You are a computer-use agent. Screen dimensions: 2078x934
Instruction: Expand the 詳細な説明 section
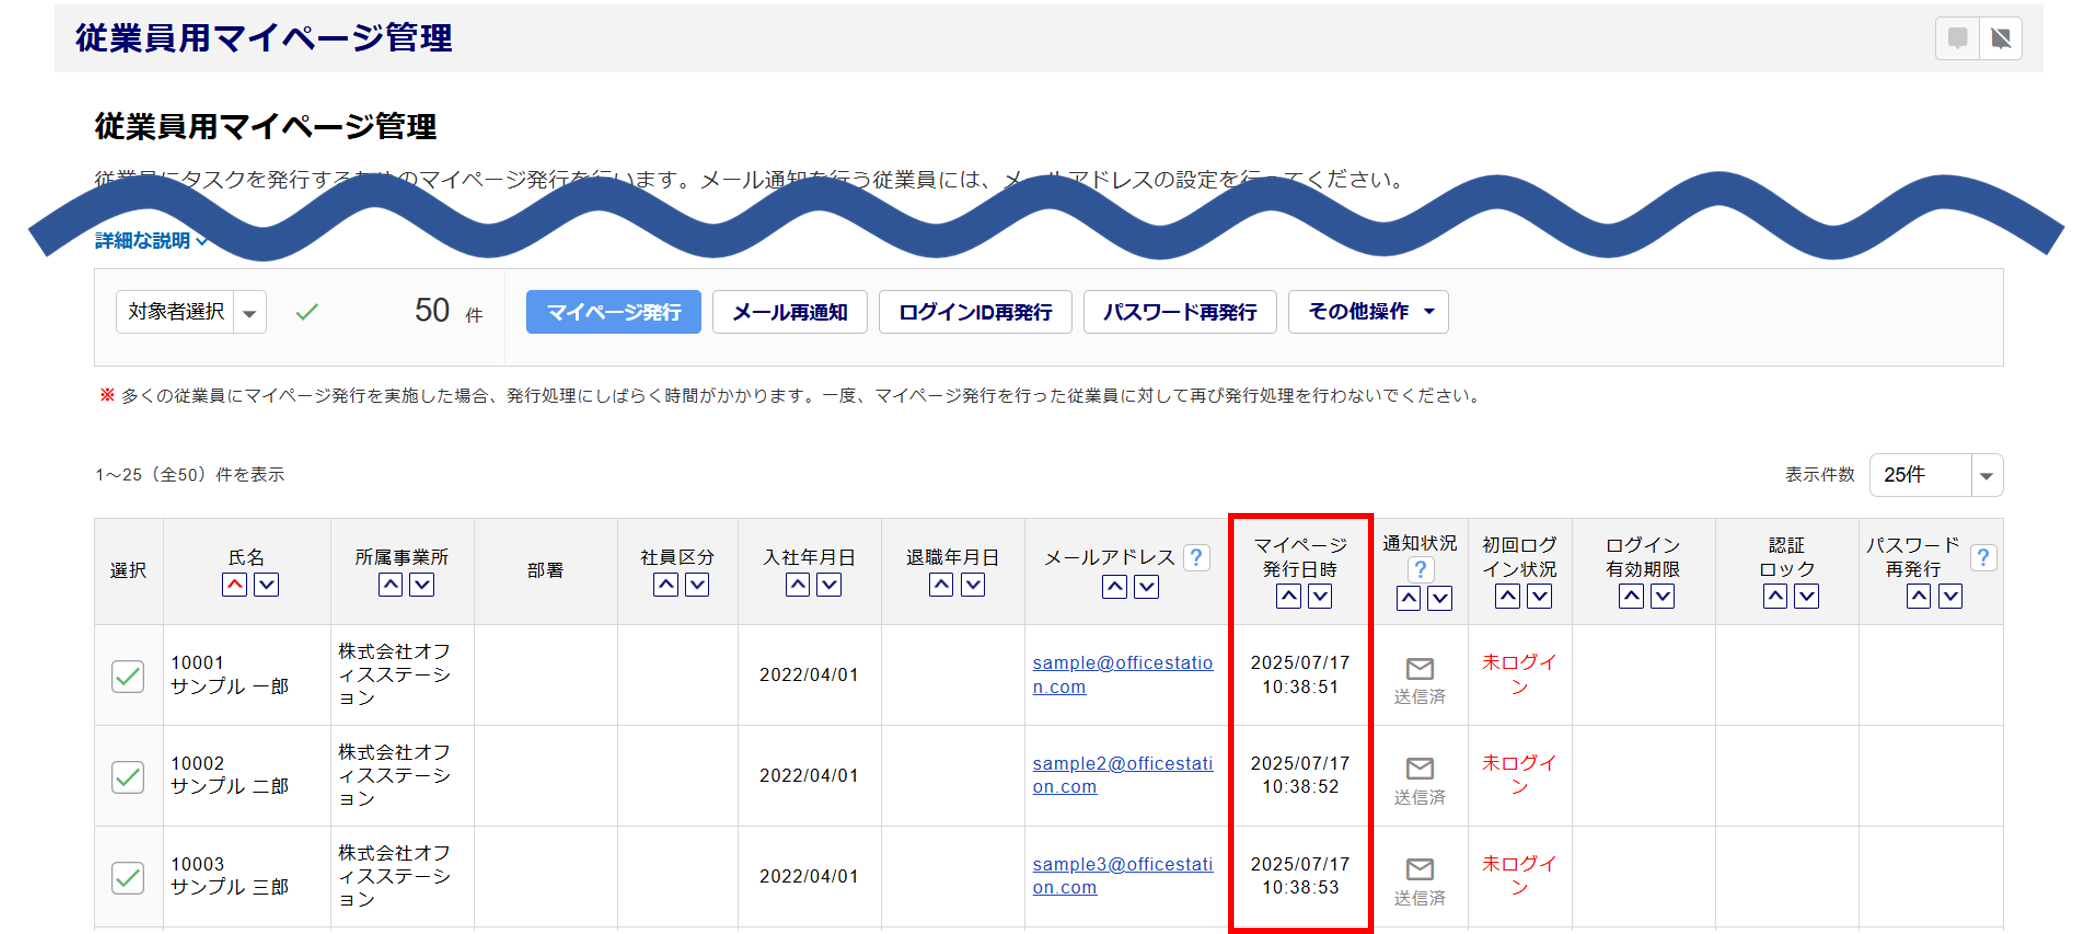point(151,240)
